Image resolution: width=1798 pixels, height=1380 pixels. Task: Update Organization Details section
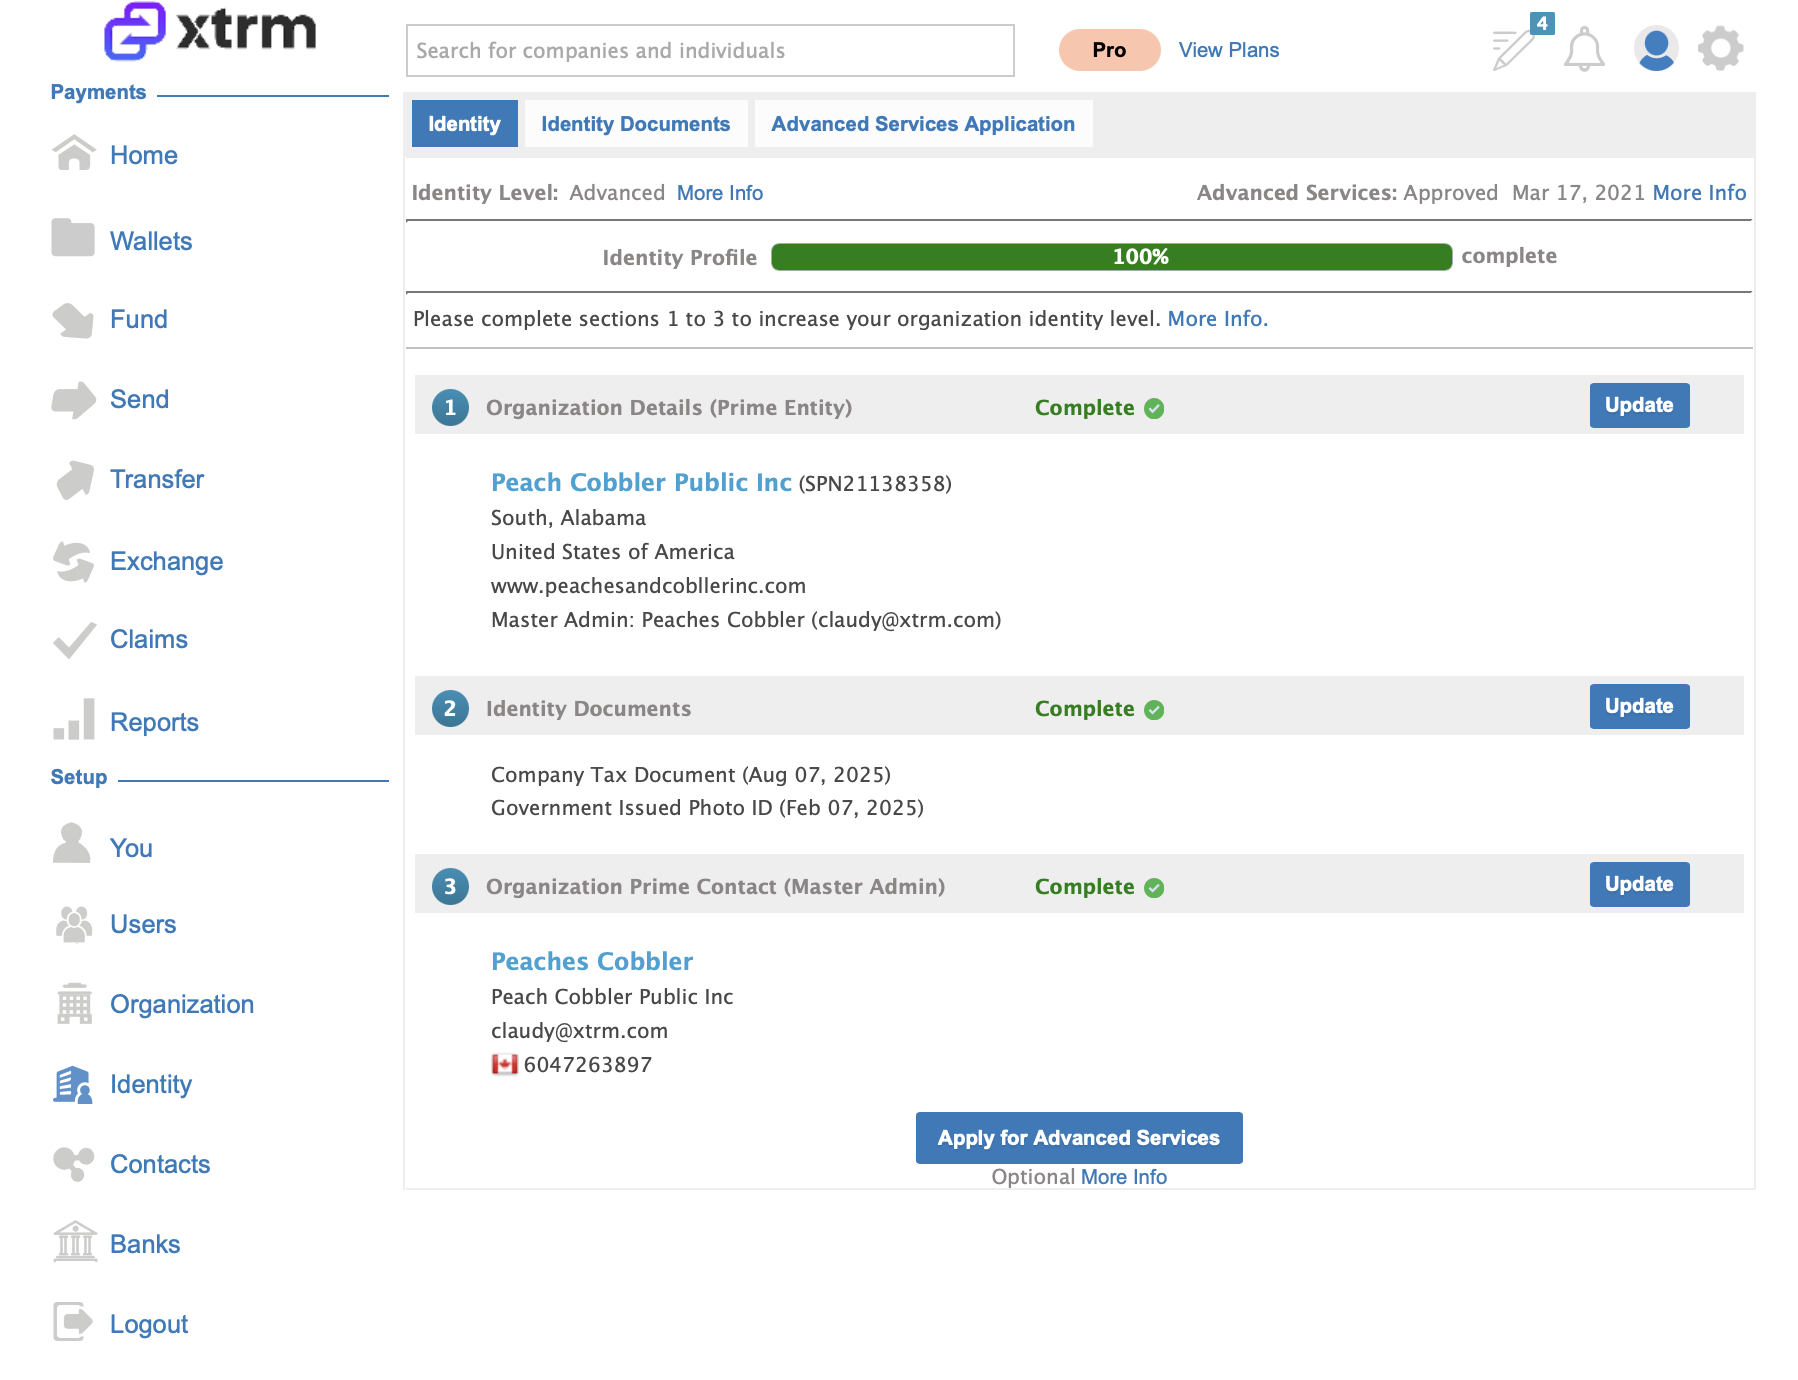click(x=1639, y=405)
